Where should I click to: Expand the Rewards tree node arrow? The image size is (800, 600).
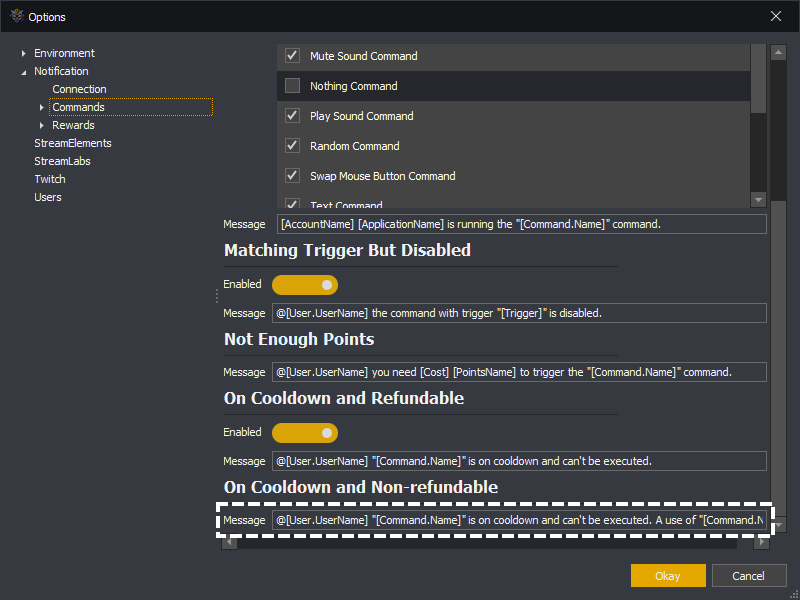click(x=42, y=125)
